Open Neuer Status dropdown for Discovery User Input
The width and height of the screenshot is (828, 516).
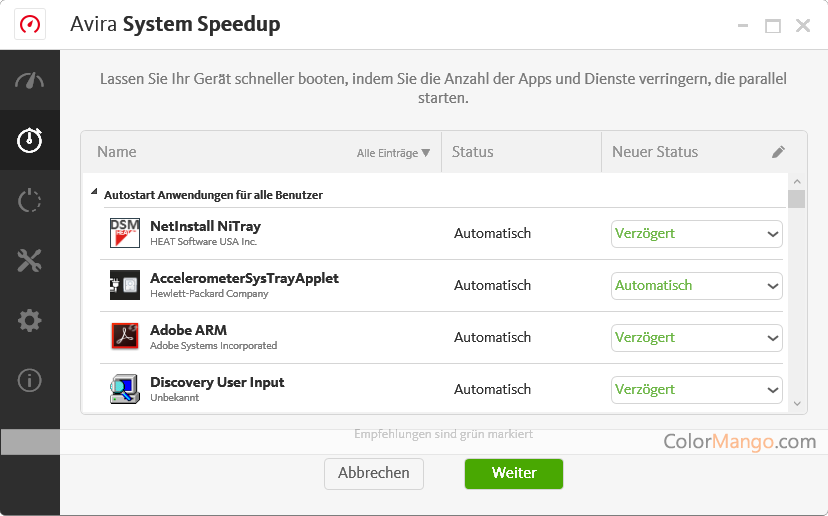click(697, 390)
